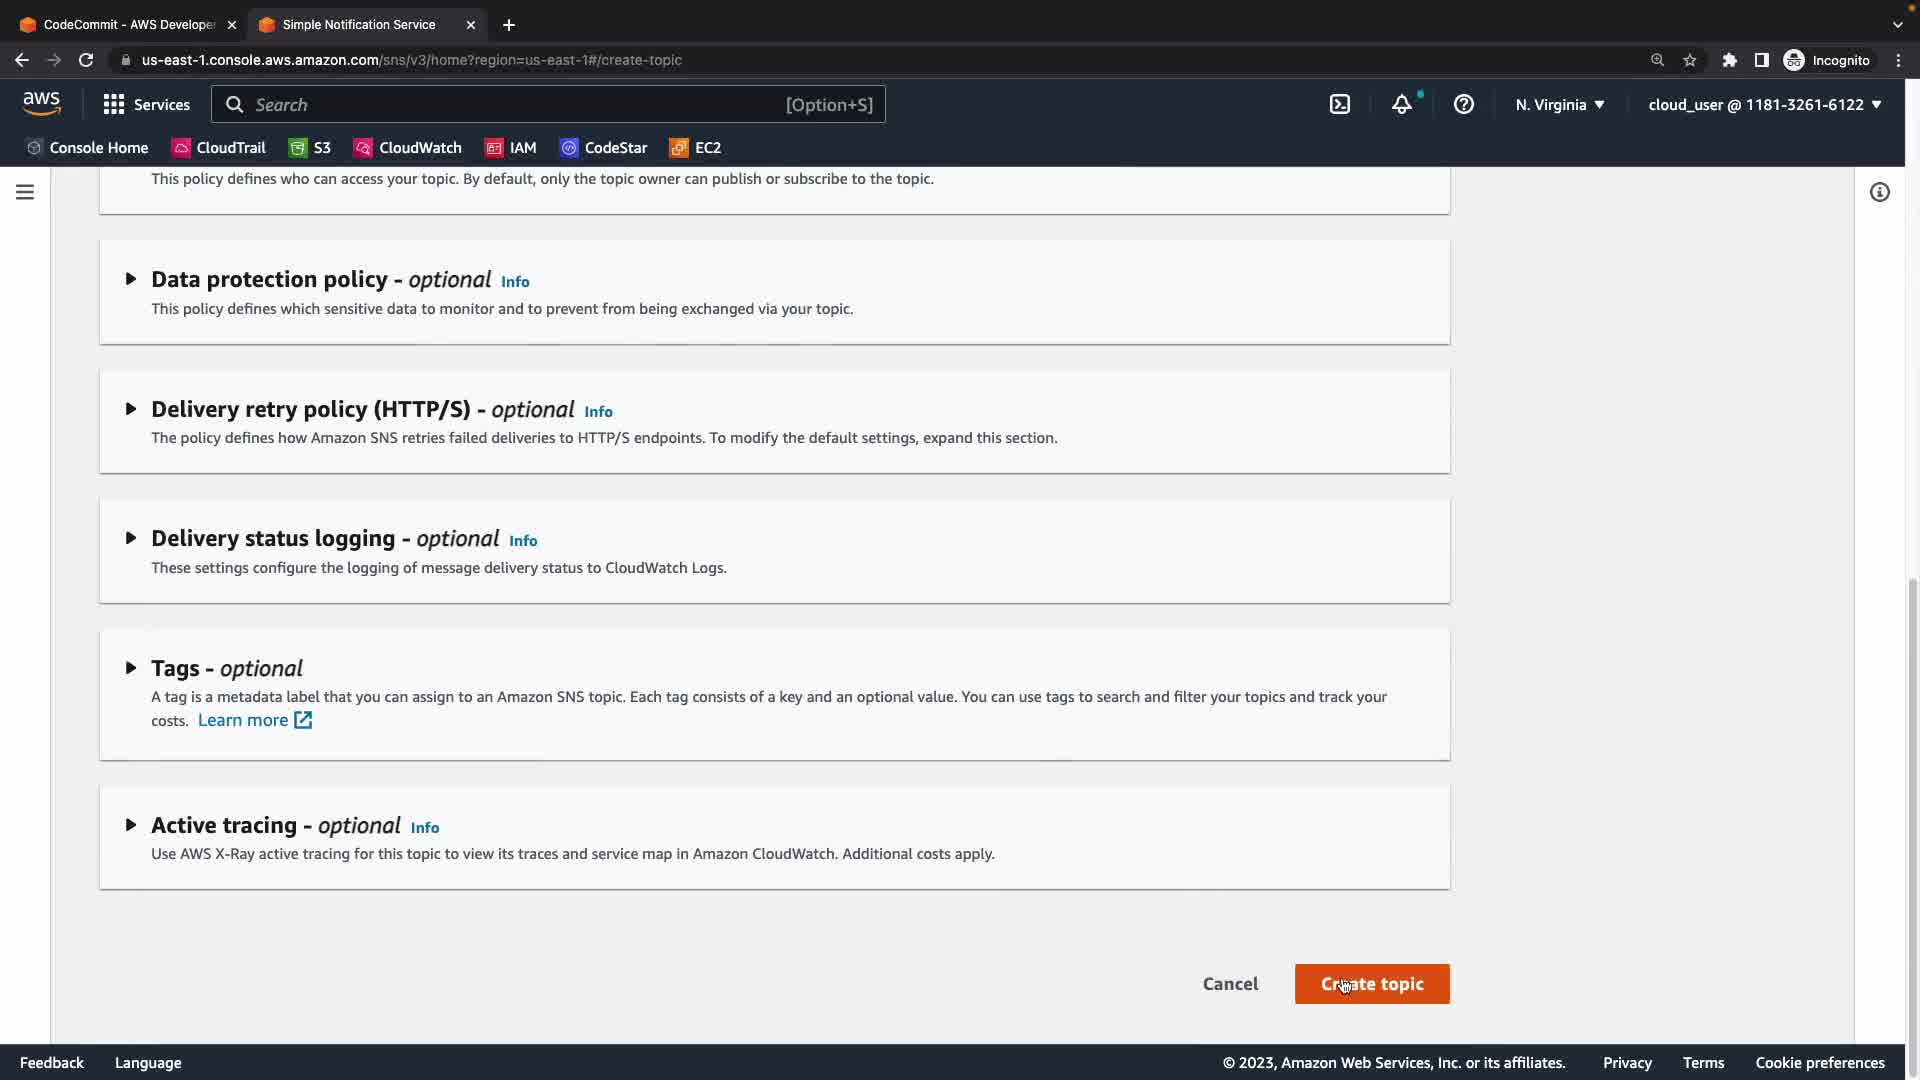This screenshot has height=1080, width=1920.
Task: Open the hamburger side navigation menu
Action: [x=25, y=192]
